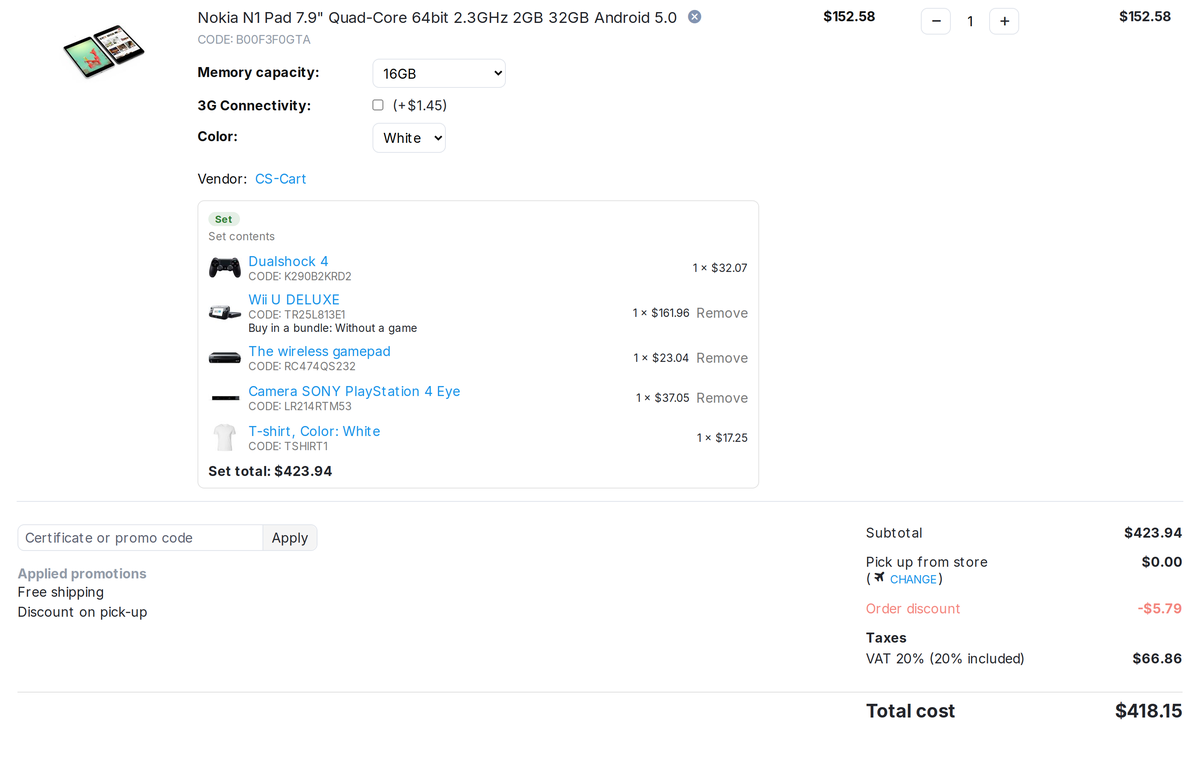The image size is (1200, 765).
Task: Click the airplane icon beside CHANGE
Action: [879, 578]
